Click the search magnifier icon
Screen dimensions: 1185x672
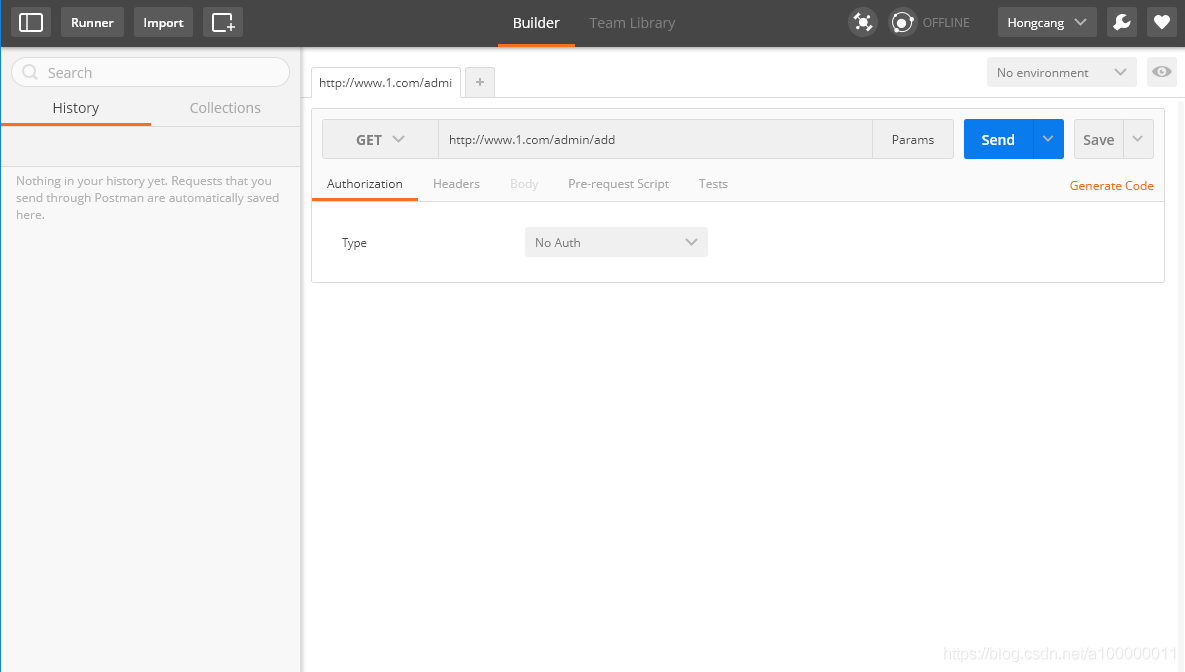[30, 73]
